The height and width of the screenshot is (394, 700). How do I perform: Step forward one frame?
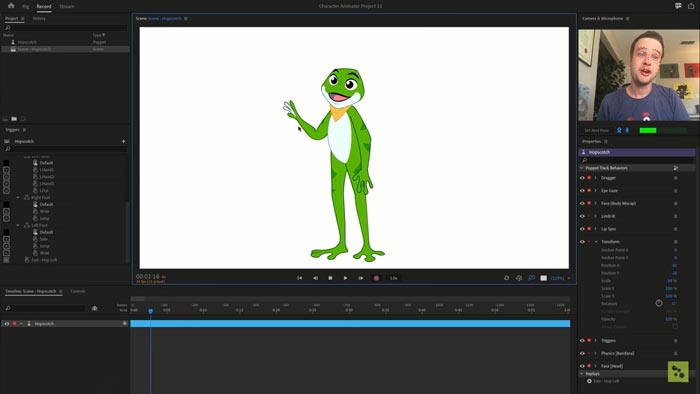(x=361, y=278)
